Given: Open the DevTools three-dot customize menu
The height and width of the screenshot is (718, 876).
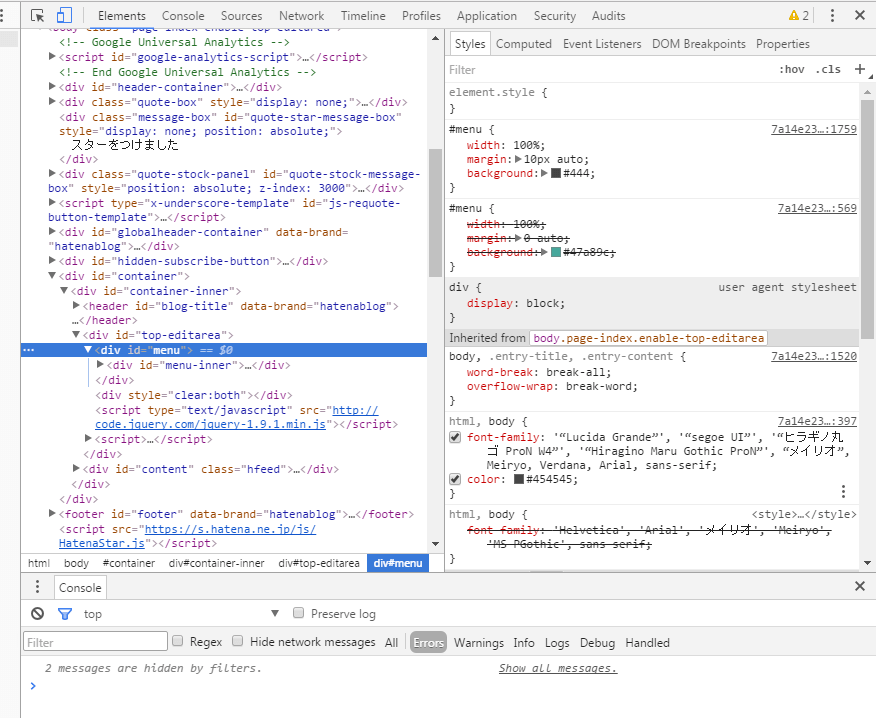Looking at the screenshot, I should (832, 16).
